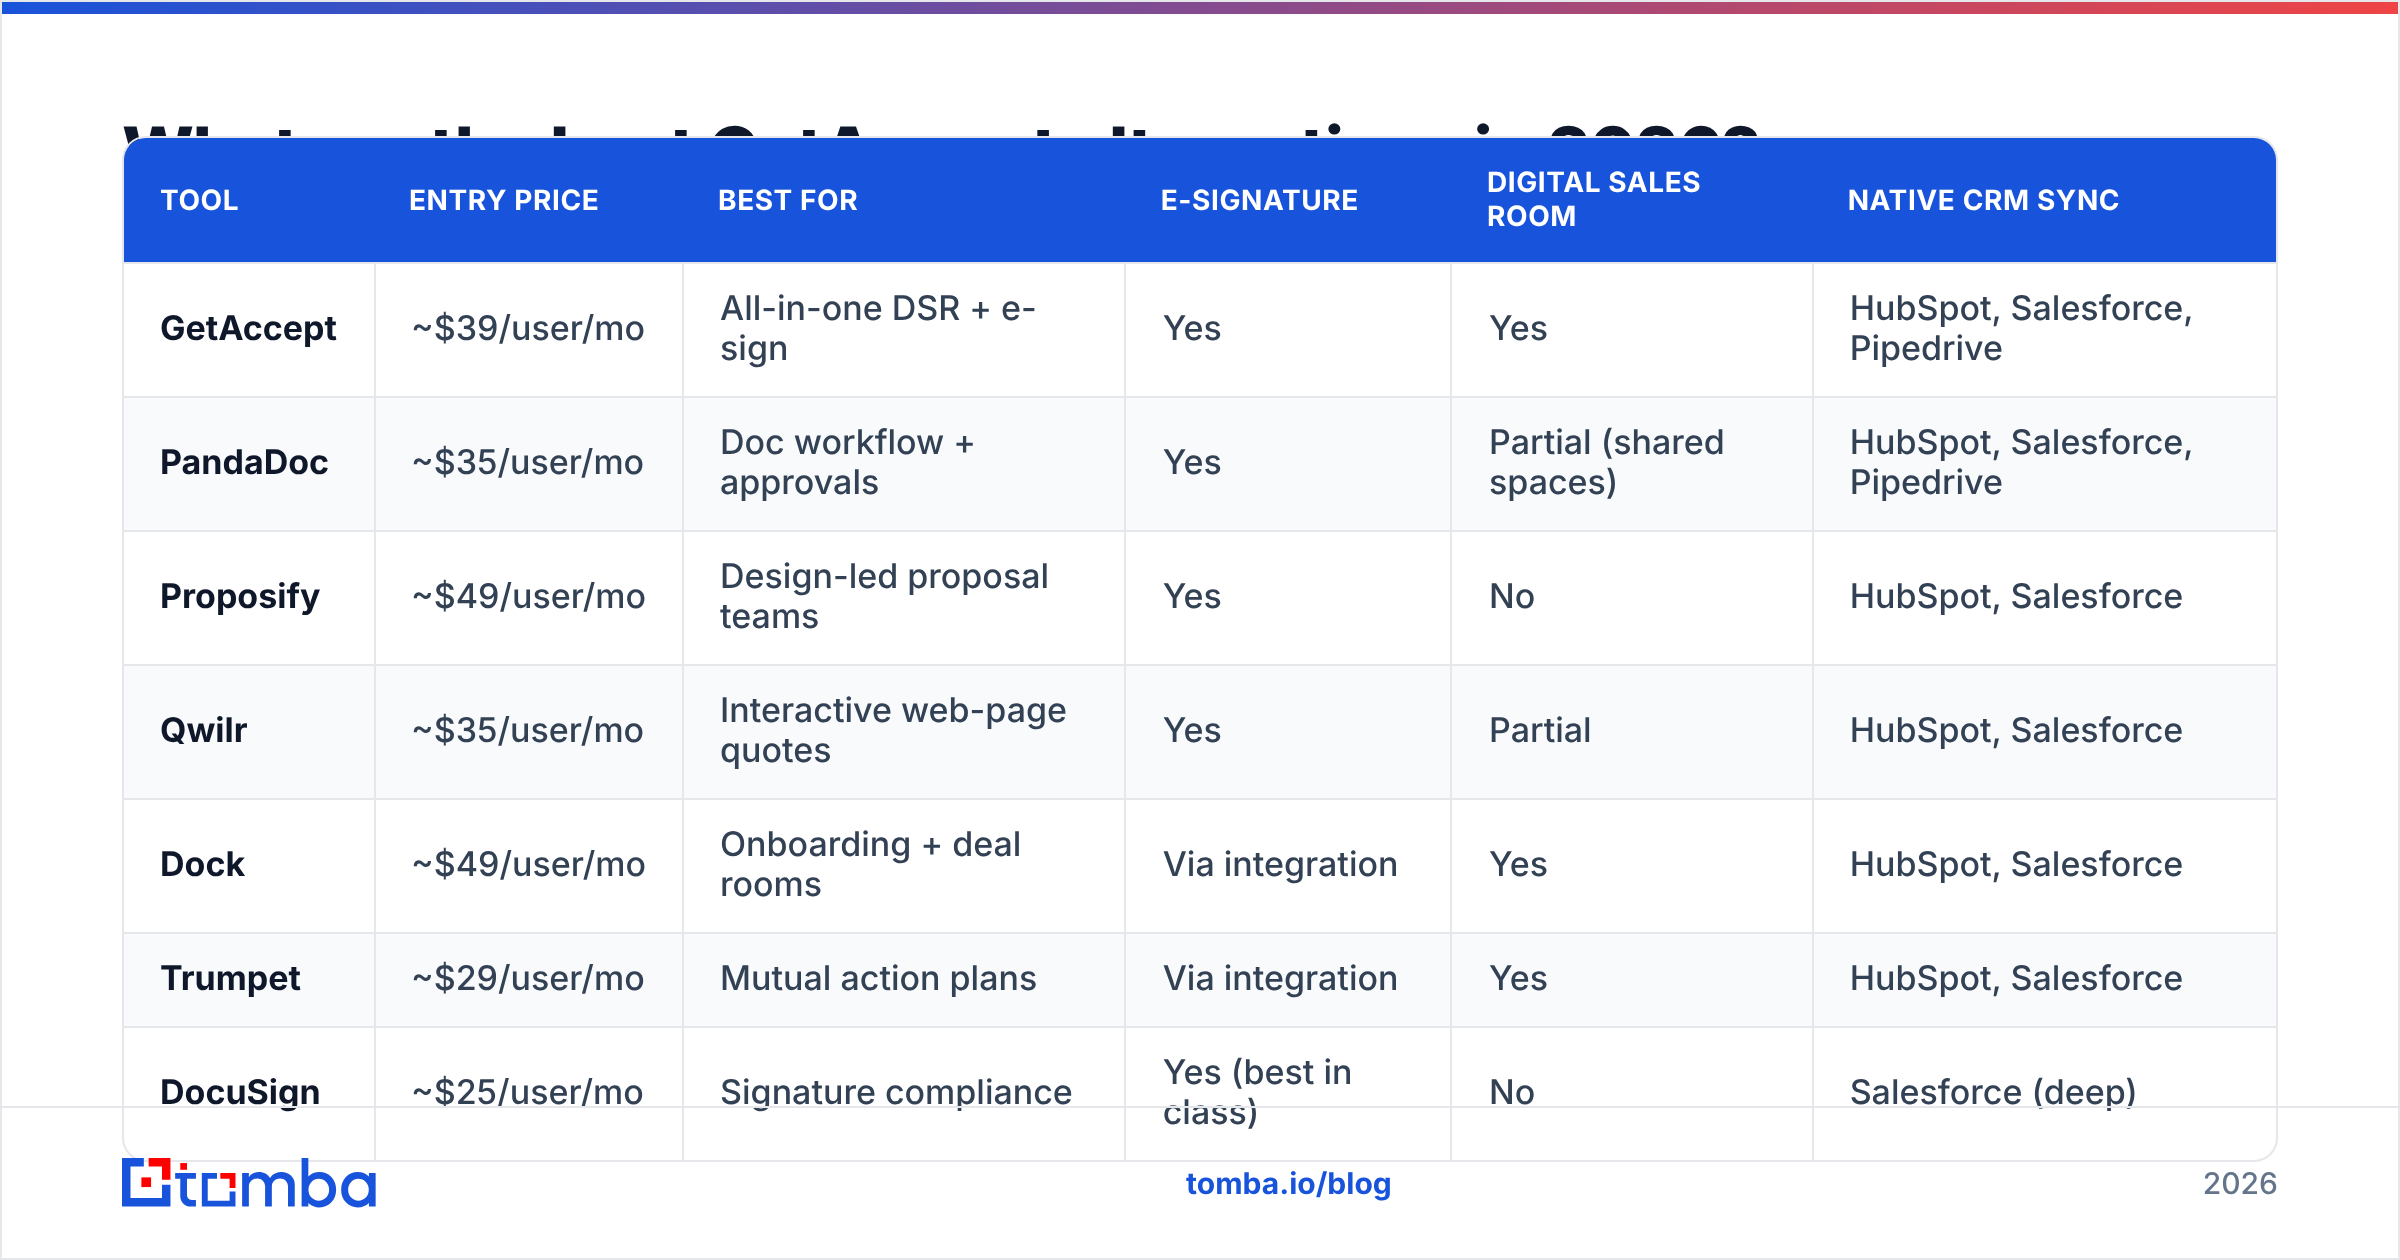Click 'Design-led proposal teams' cell
Screen dimensions: 2400x1260
[904, 597]
